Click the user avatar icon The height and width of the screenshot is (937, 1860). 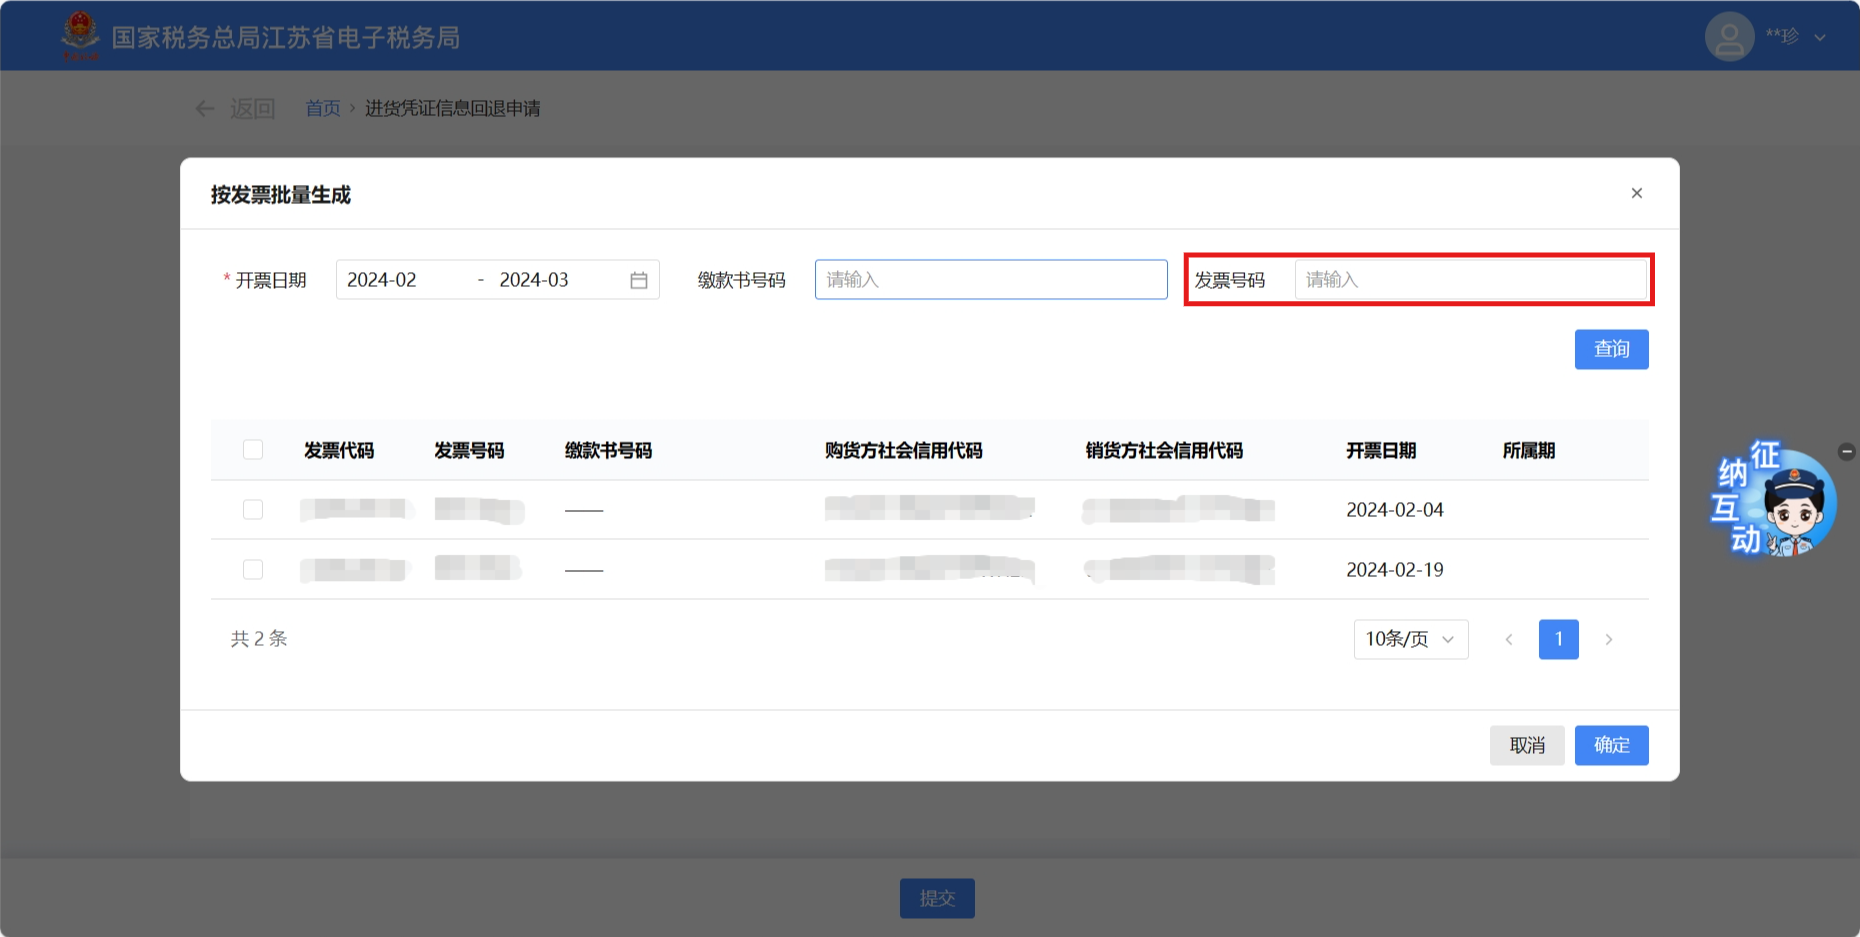pos(1729,37)
